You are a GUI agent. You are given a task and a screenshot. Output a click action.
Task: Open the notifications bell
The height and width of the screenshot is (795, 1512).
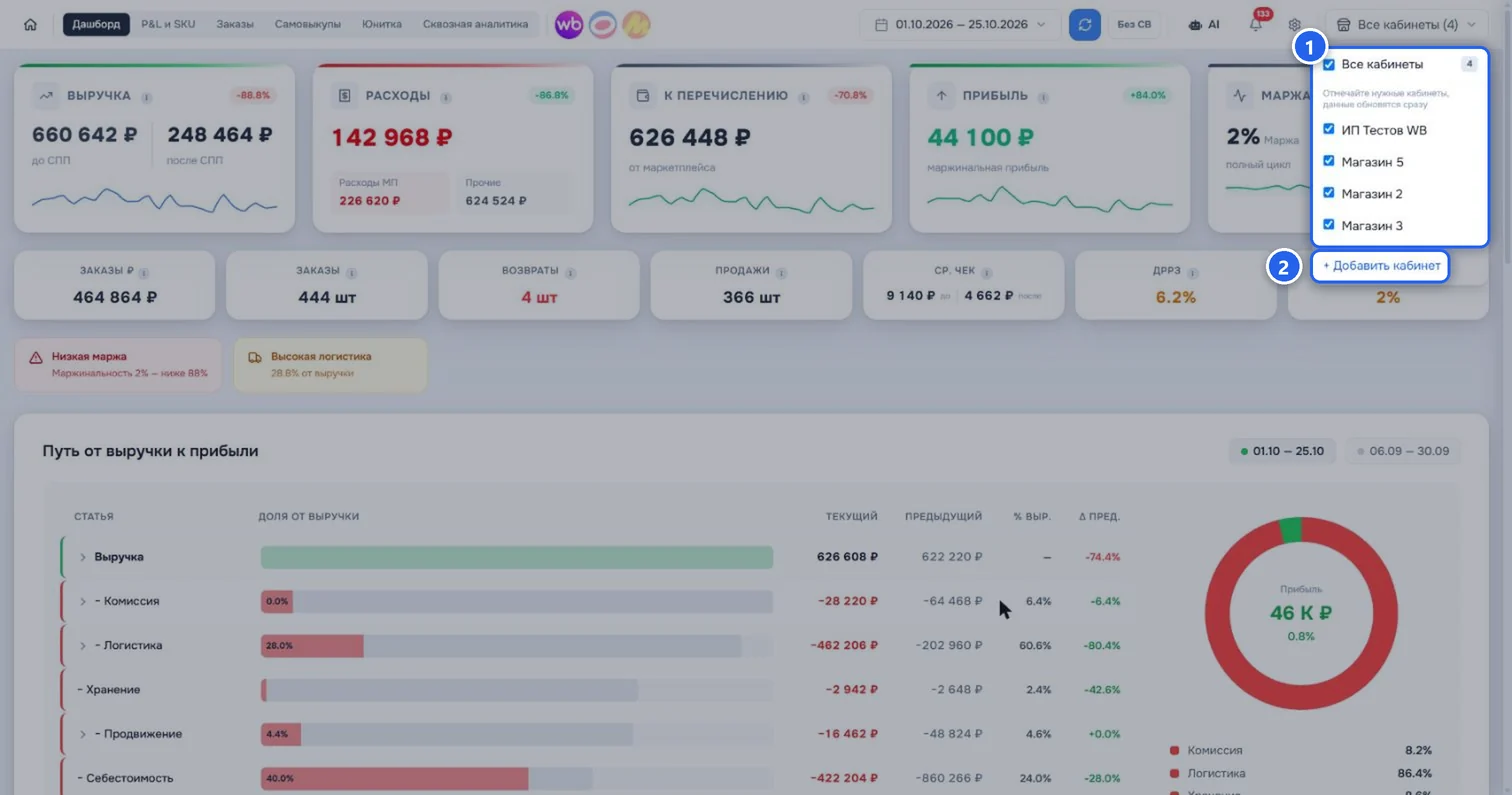[x=1256, y=25]
